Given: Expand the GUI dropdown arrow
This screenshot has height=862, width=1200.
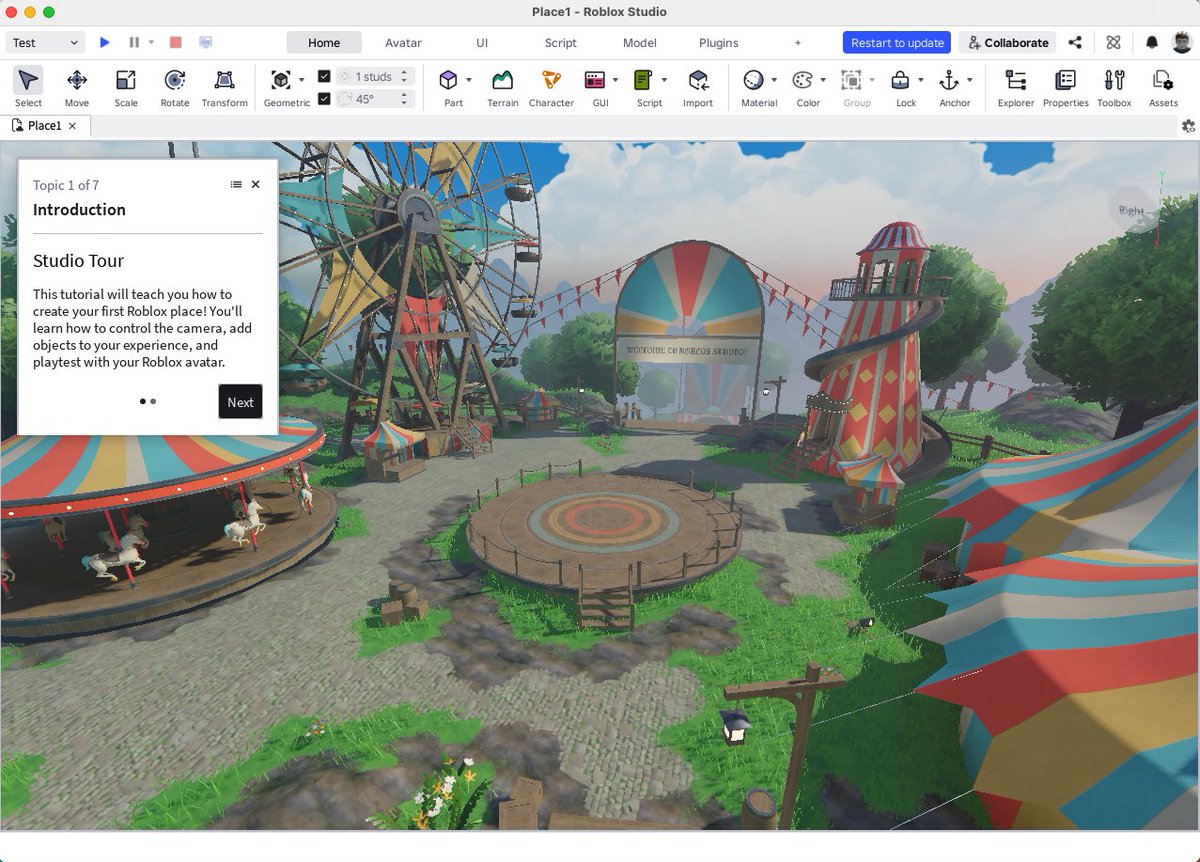Looking at the screenshot, I should click(x=615, y=80).
